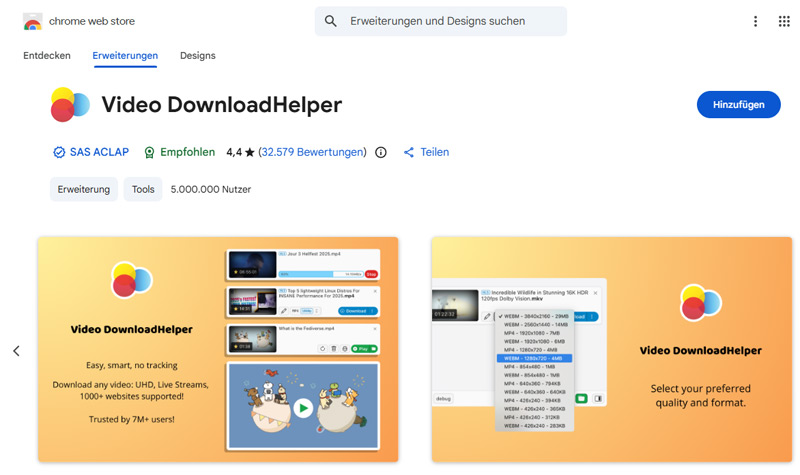Open the first promo screenshot
This screenshot has width=800, height=475.
(218, 349)
